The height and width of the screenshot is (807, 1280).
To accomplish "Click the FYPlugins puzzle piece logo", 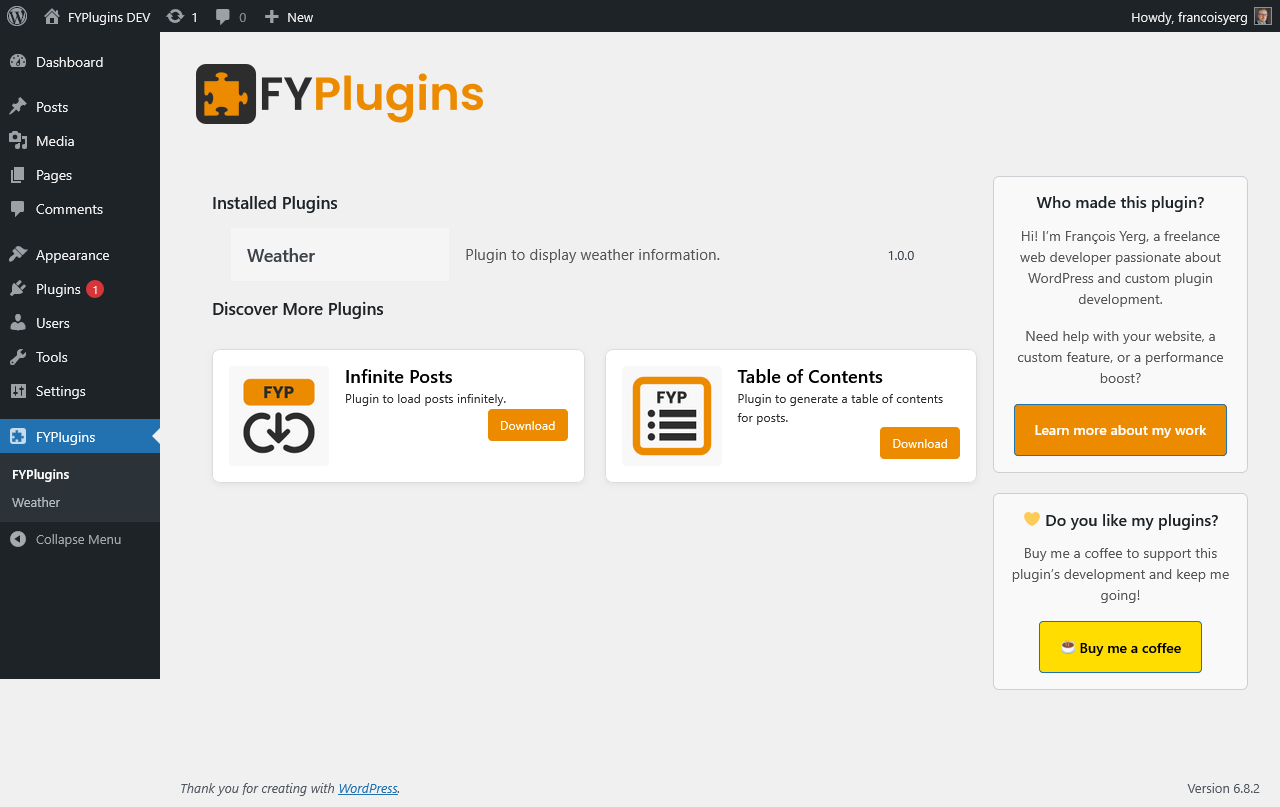I will click(x=225, y=93).
